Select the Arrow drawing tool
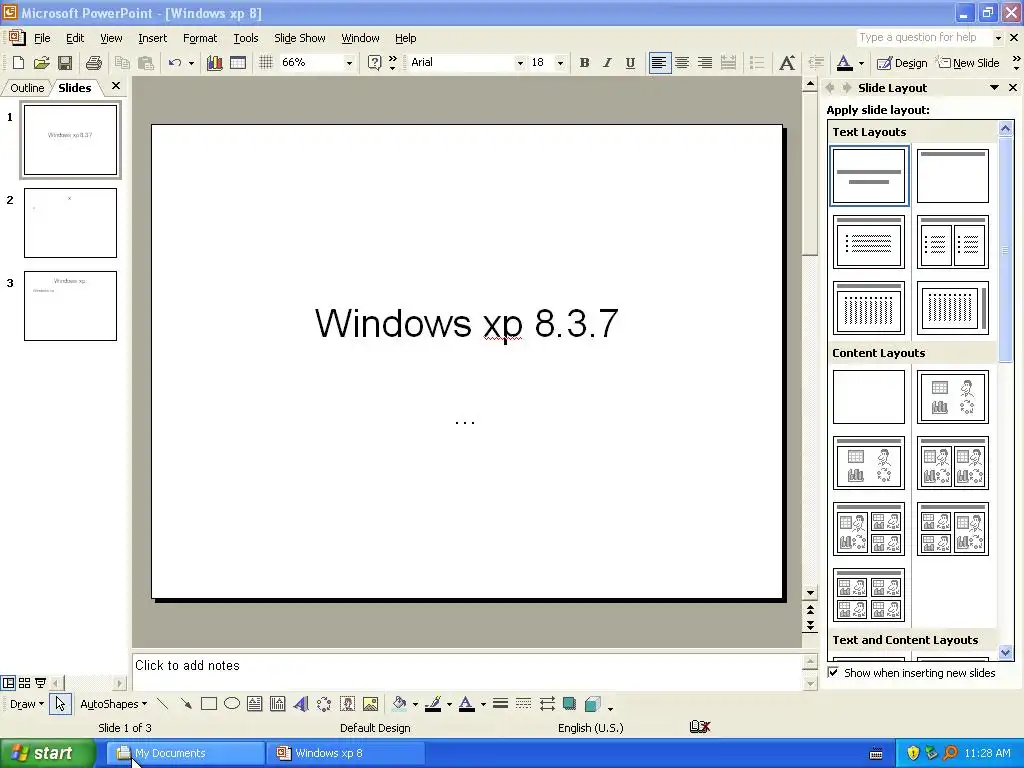 tap(186, 703)
